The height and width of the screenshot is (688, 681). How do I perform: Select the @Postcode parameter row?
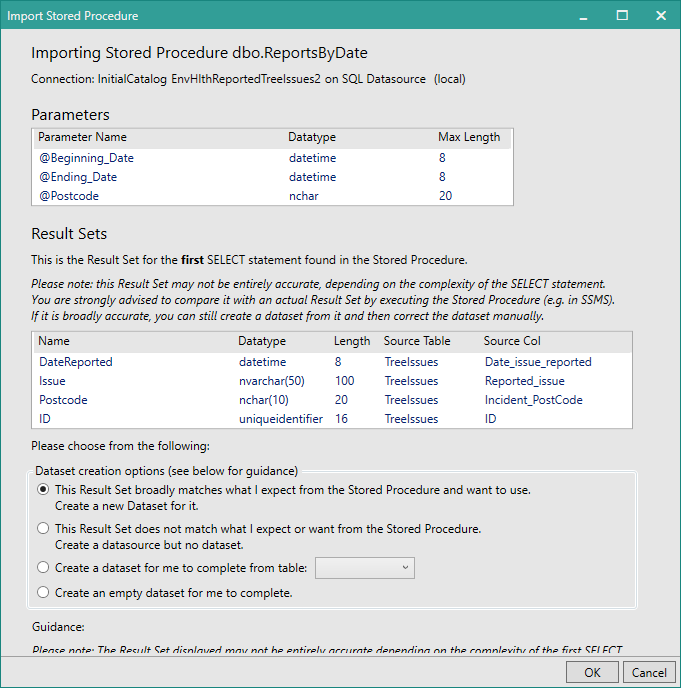click(272, 196)
